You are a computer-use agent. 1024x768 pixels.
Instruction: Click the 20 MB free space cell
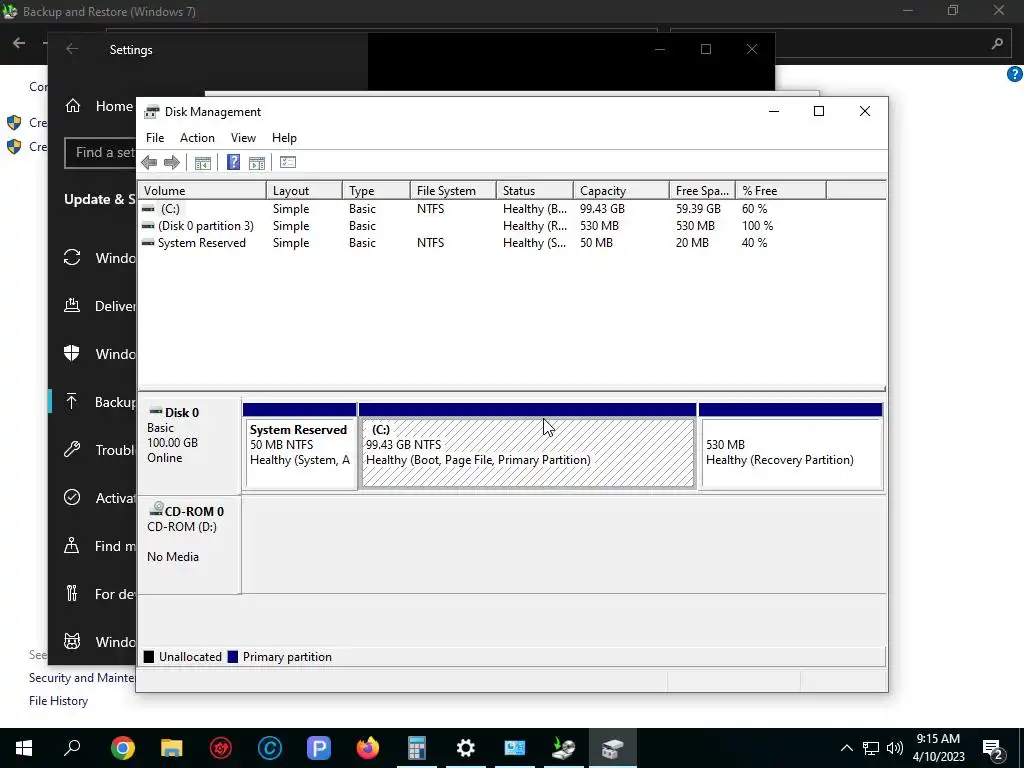pyautogui.click(x=692, y=243)
